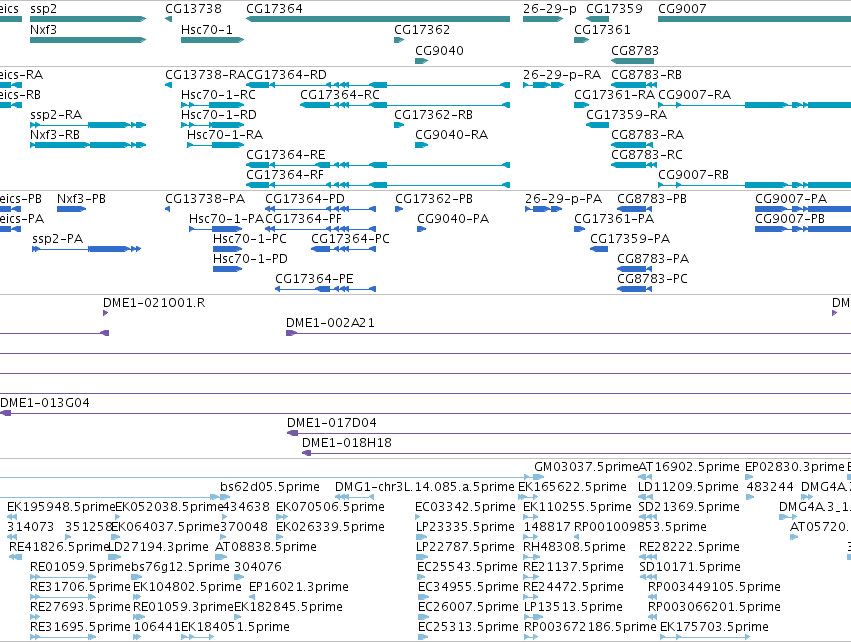Image resolution: width=851 pixels, height=642 pixels.
Task: Click protein ssp2-PA
Action: 87,249
